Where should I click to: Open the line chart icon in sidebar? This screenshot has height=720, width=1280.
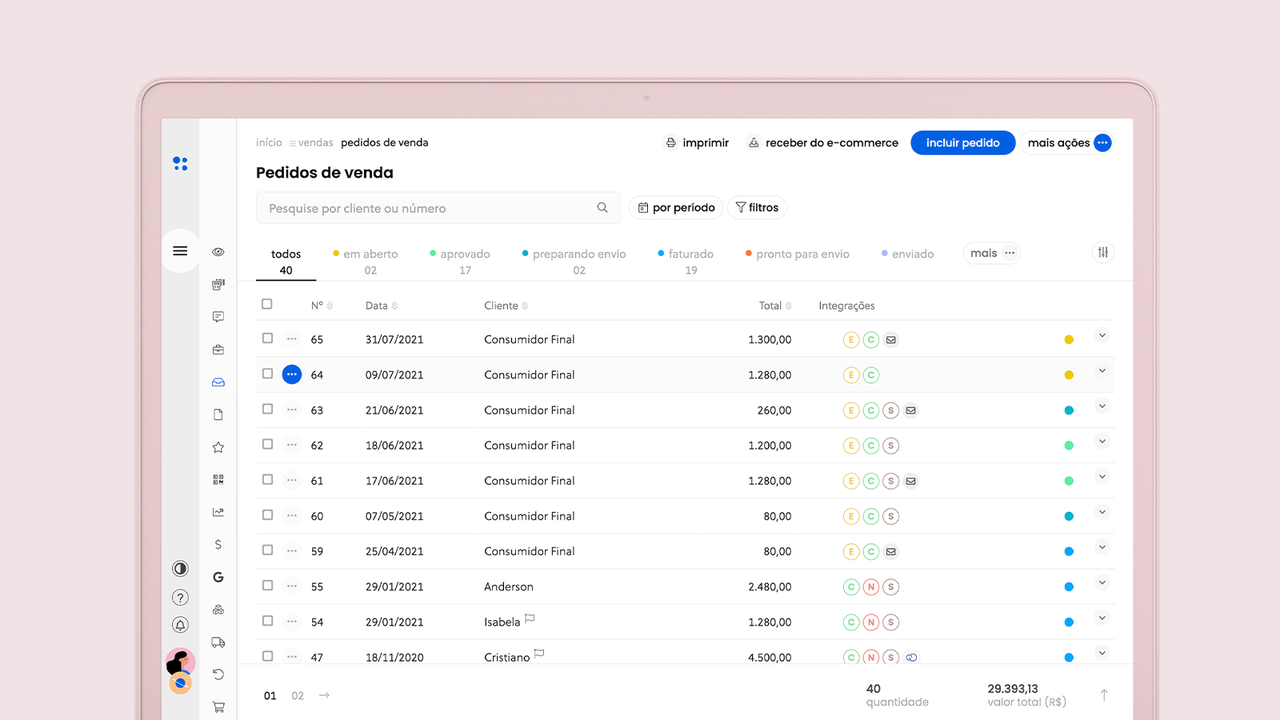(x=218, y=512)
